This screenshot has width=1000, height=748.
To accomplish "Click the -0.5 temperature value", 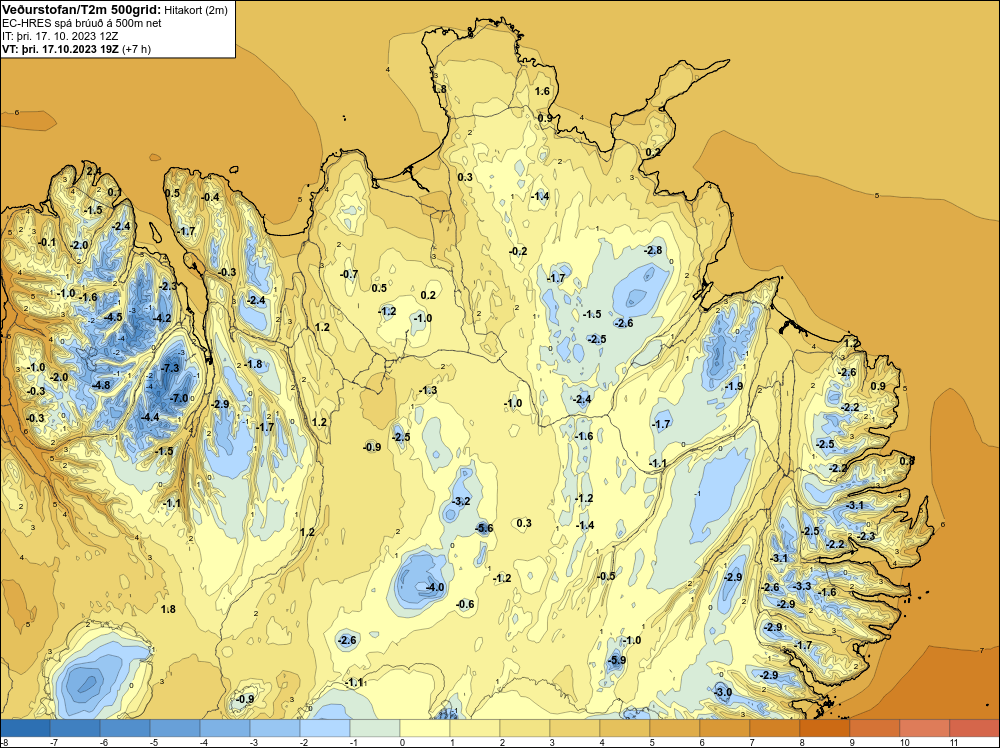I will (607, 576).
